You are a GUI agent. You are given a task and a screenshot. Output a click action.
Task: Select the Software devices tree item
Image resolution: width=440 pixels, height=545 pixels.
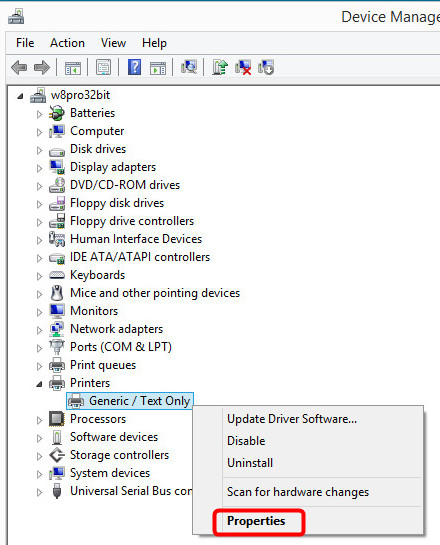114,437
